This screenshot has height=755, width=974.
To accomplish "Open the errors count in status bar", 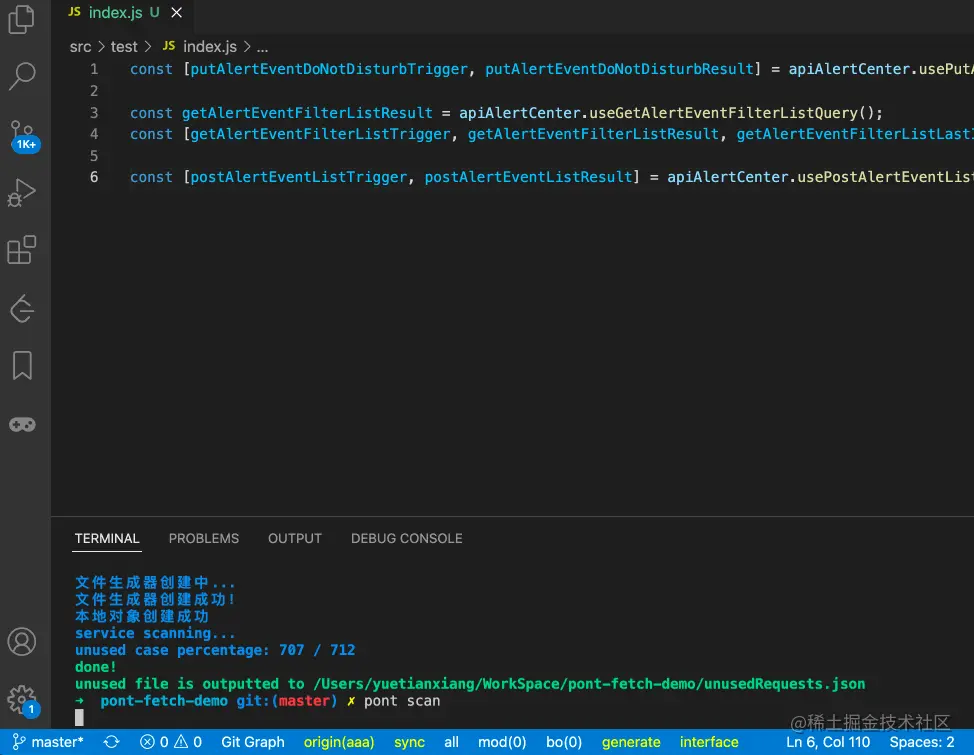I will pos(154,742).
